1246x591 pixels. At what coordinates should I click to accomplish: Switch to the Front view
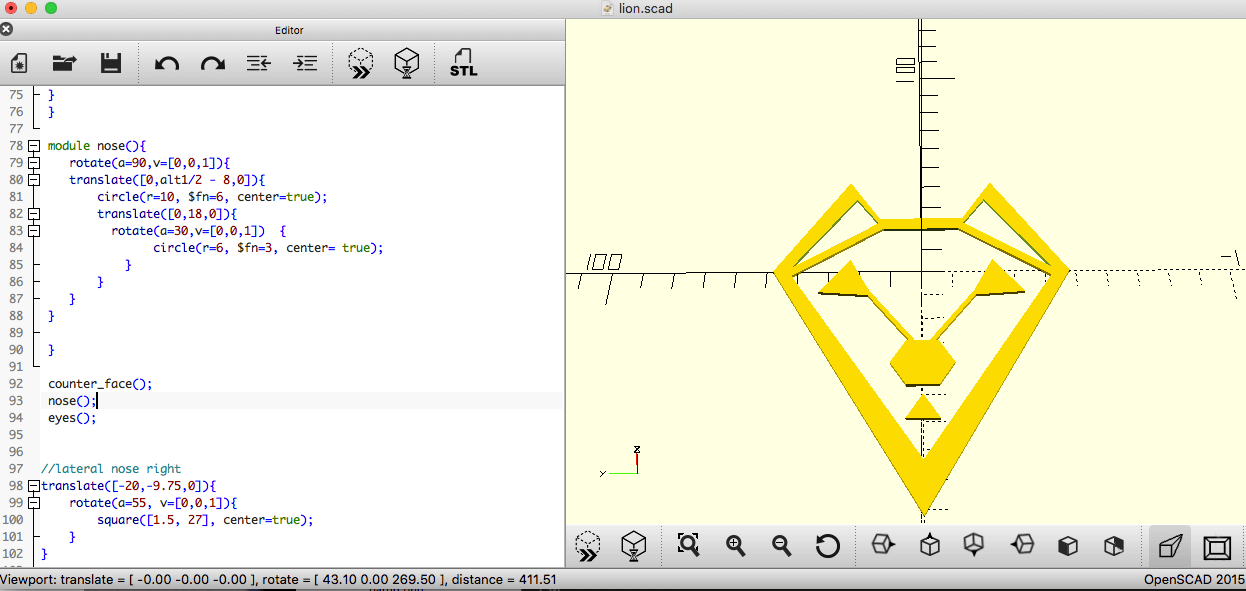(x=1068, y=546)
